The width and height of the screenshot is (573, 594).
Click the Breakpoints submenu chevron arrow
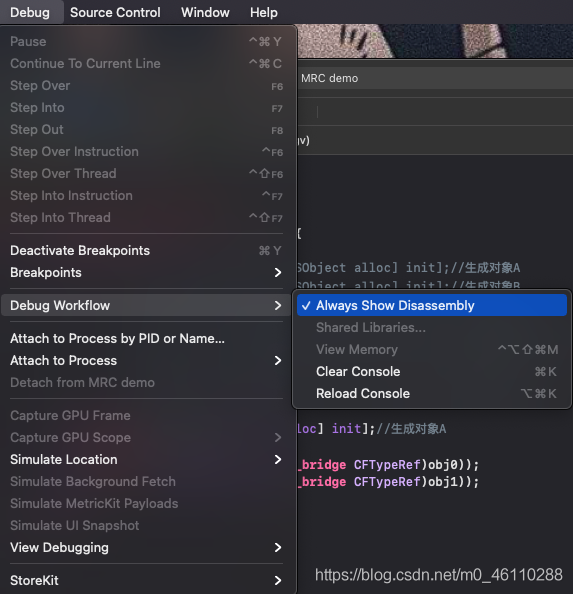278,273
